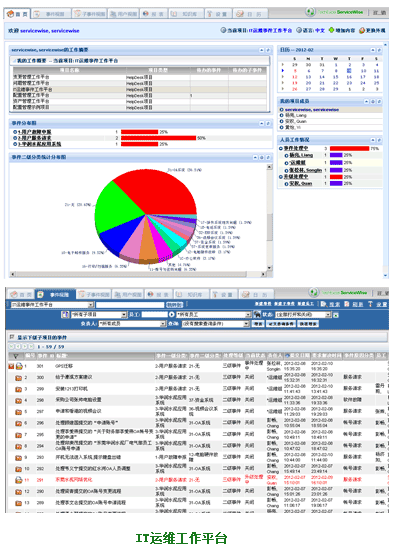Click the filter funnel icon in the event table header
This screenshot has height=551, width=395.
15,356
